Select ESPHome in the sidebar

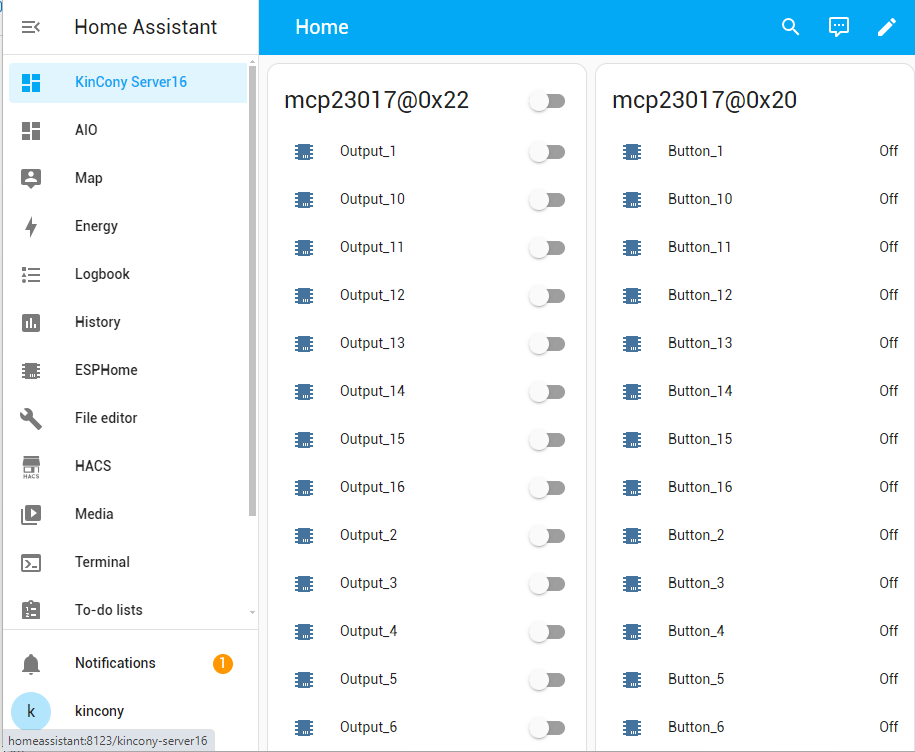pyautogui.click(x=106, y=370)
